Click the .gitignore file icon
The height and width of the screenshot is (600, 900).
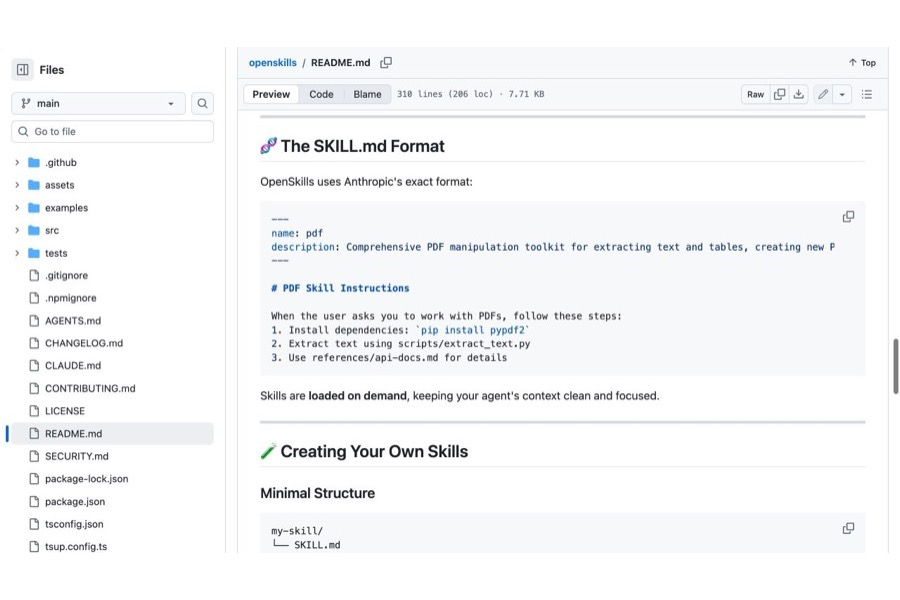coord(34,276)
